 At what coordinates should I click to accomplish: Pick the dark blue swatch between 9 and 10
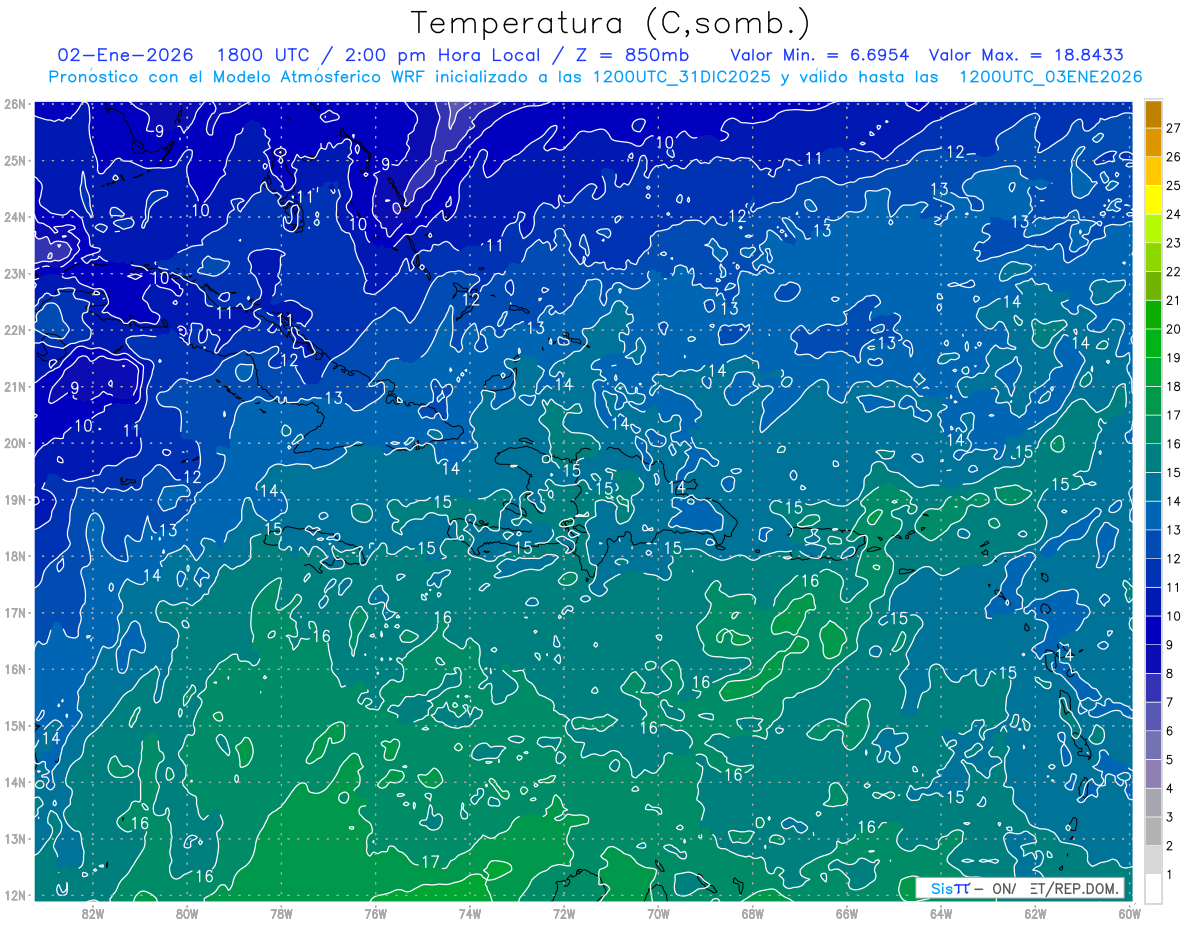tap(1153, 629)
